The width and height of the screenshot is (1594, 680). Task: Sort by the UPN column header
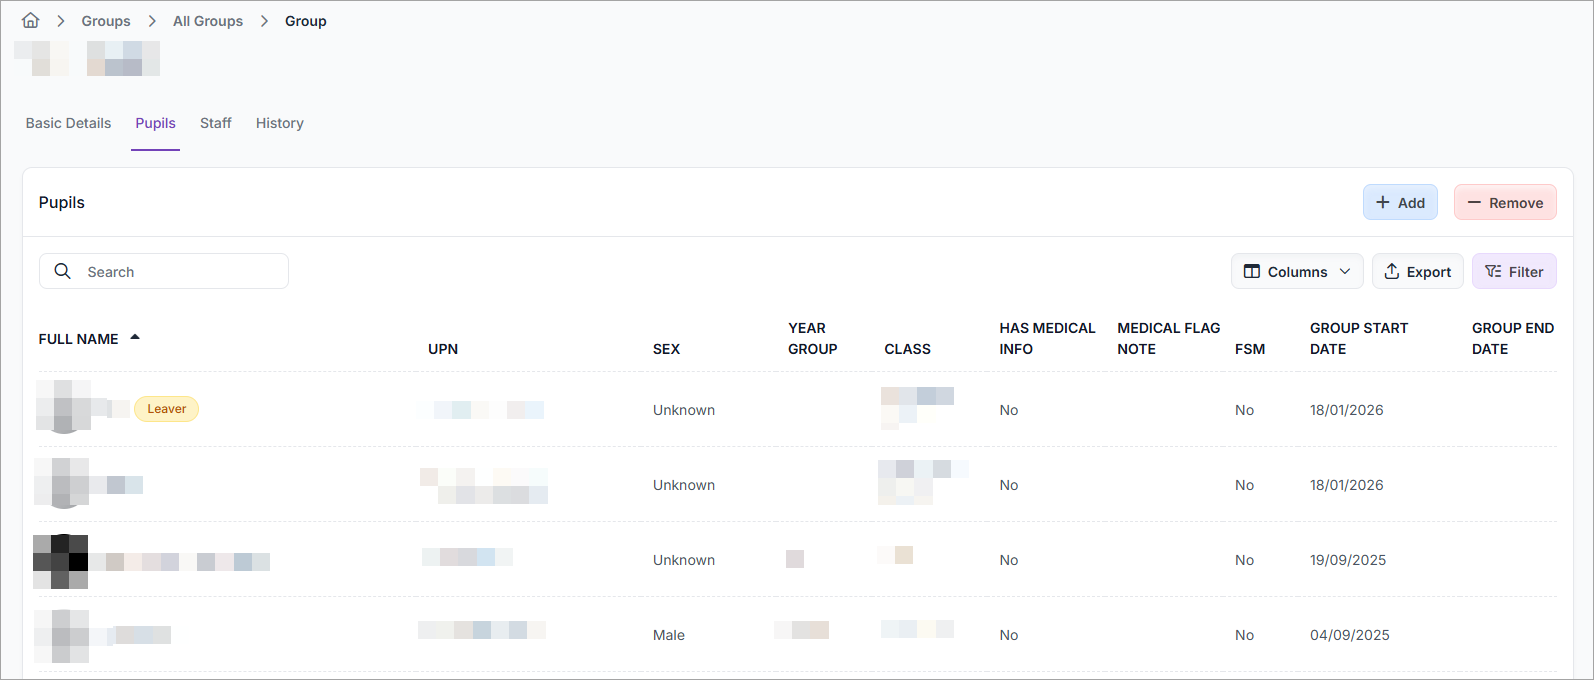point(443,349)
